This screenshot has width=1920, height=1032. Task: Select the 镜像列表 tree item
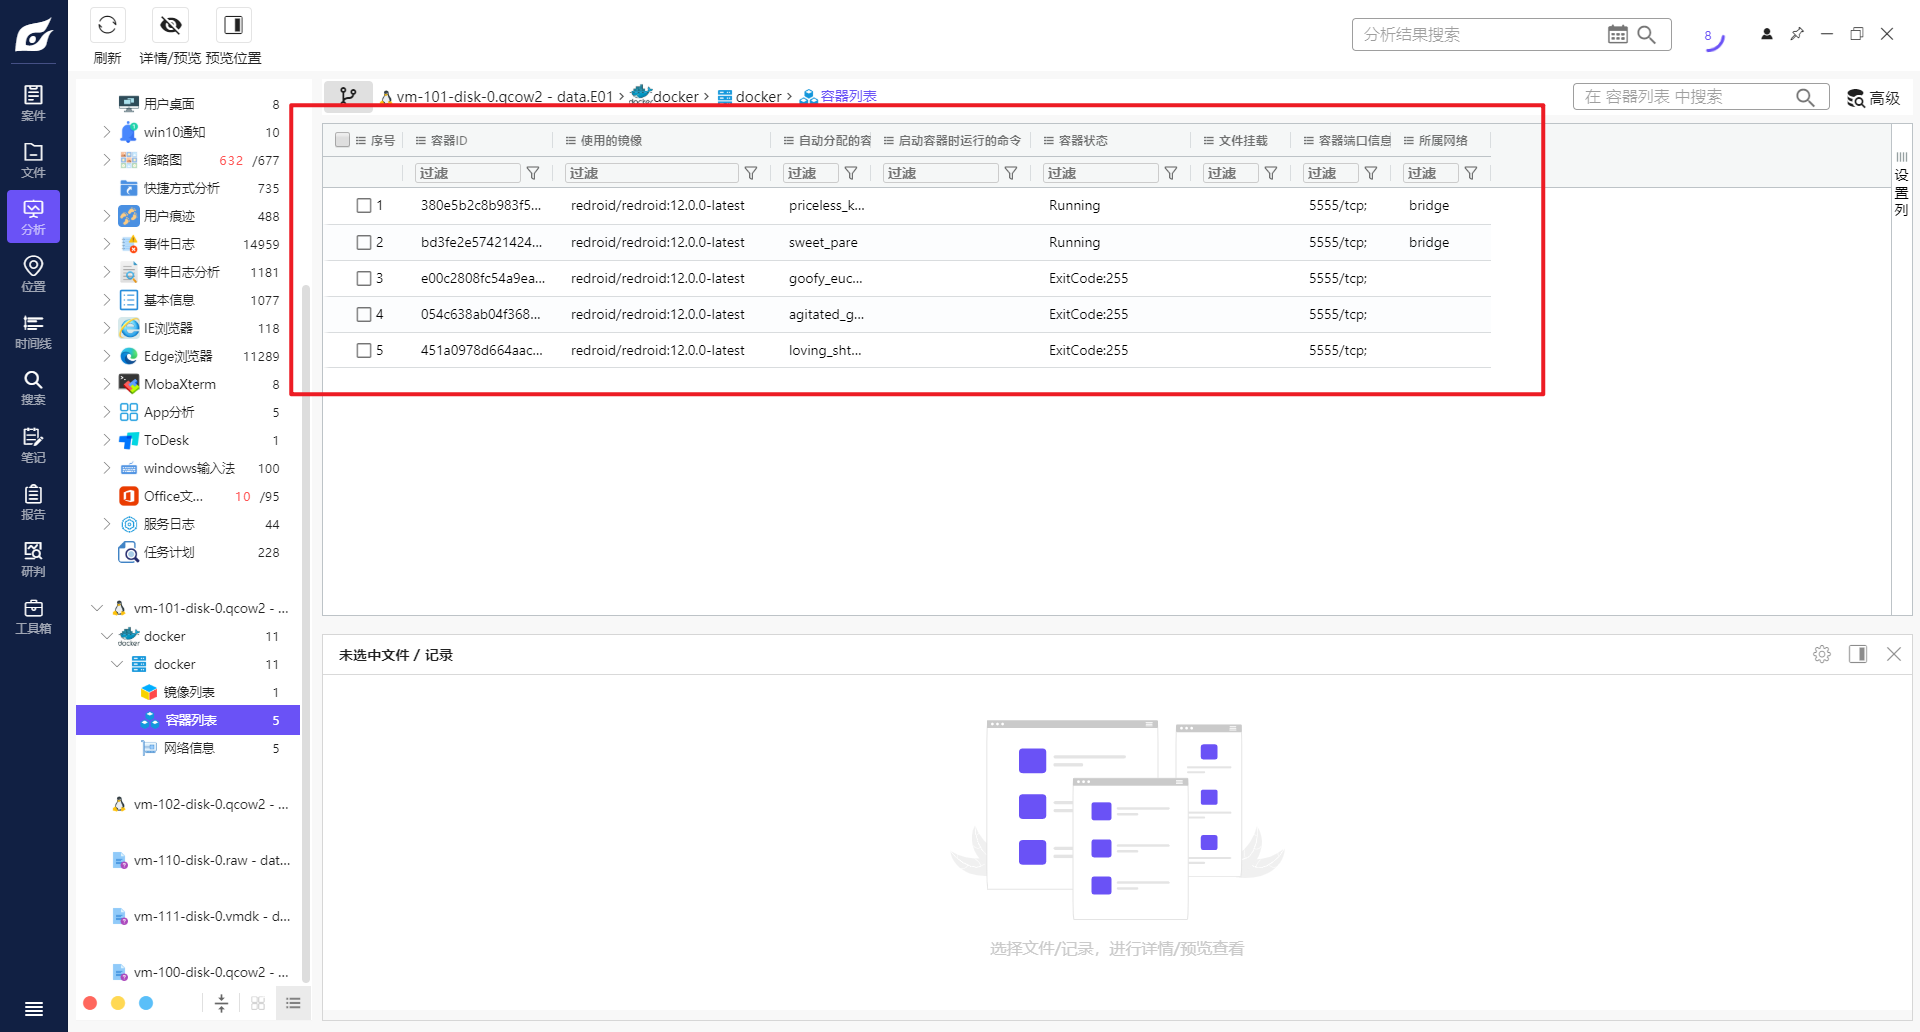(189, 692)
